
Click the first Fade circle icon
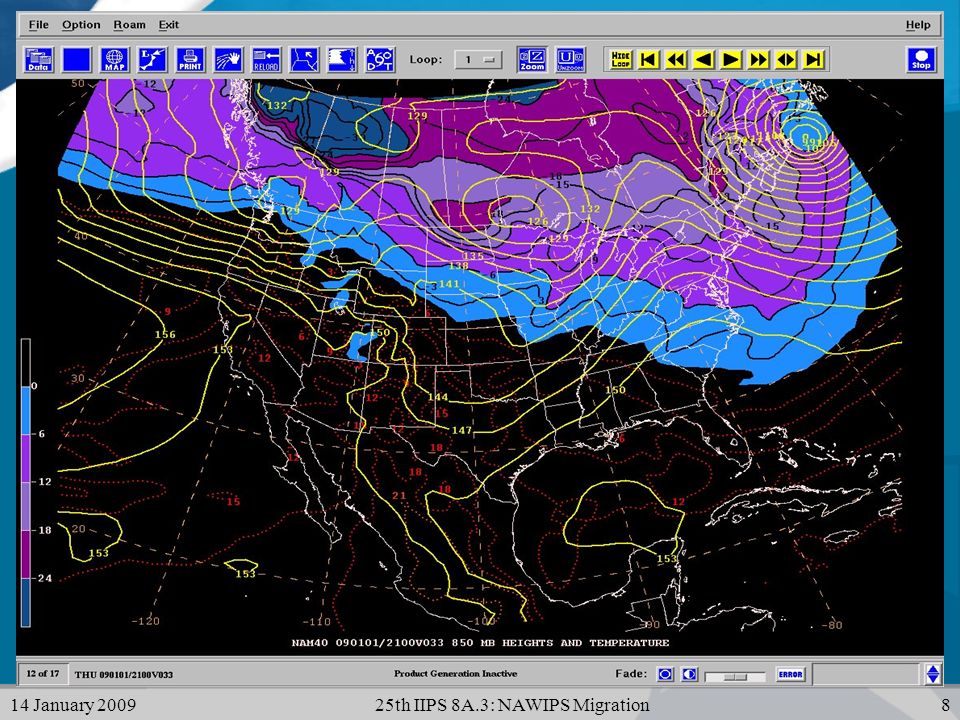point(665,675)
